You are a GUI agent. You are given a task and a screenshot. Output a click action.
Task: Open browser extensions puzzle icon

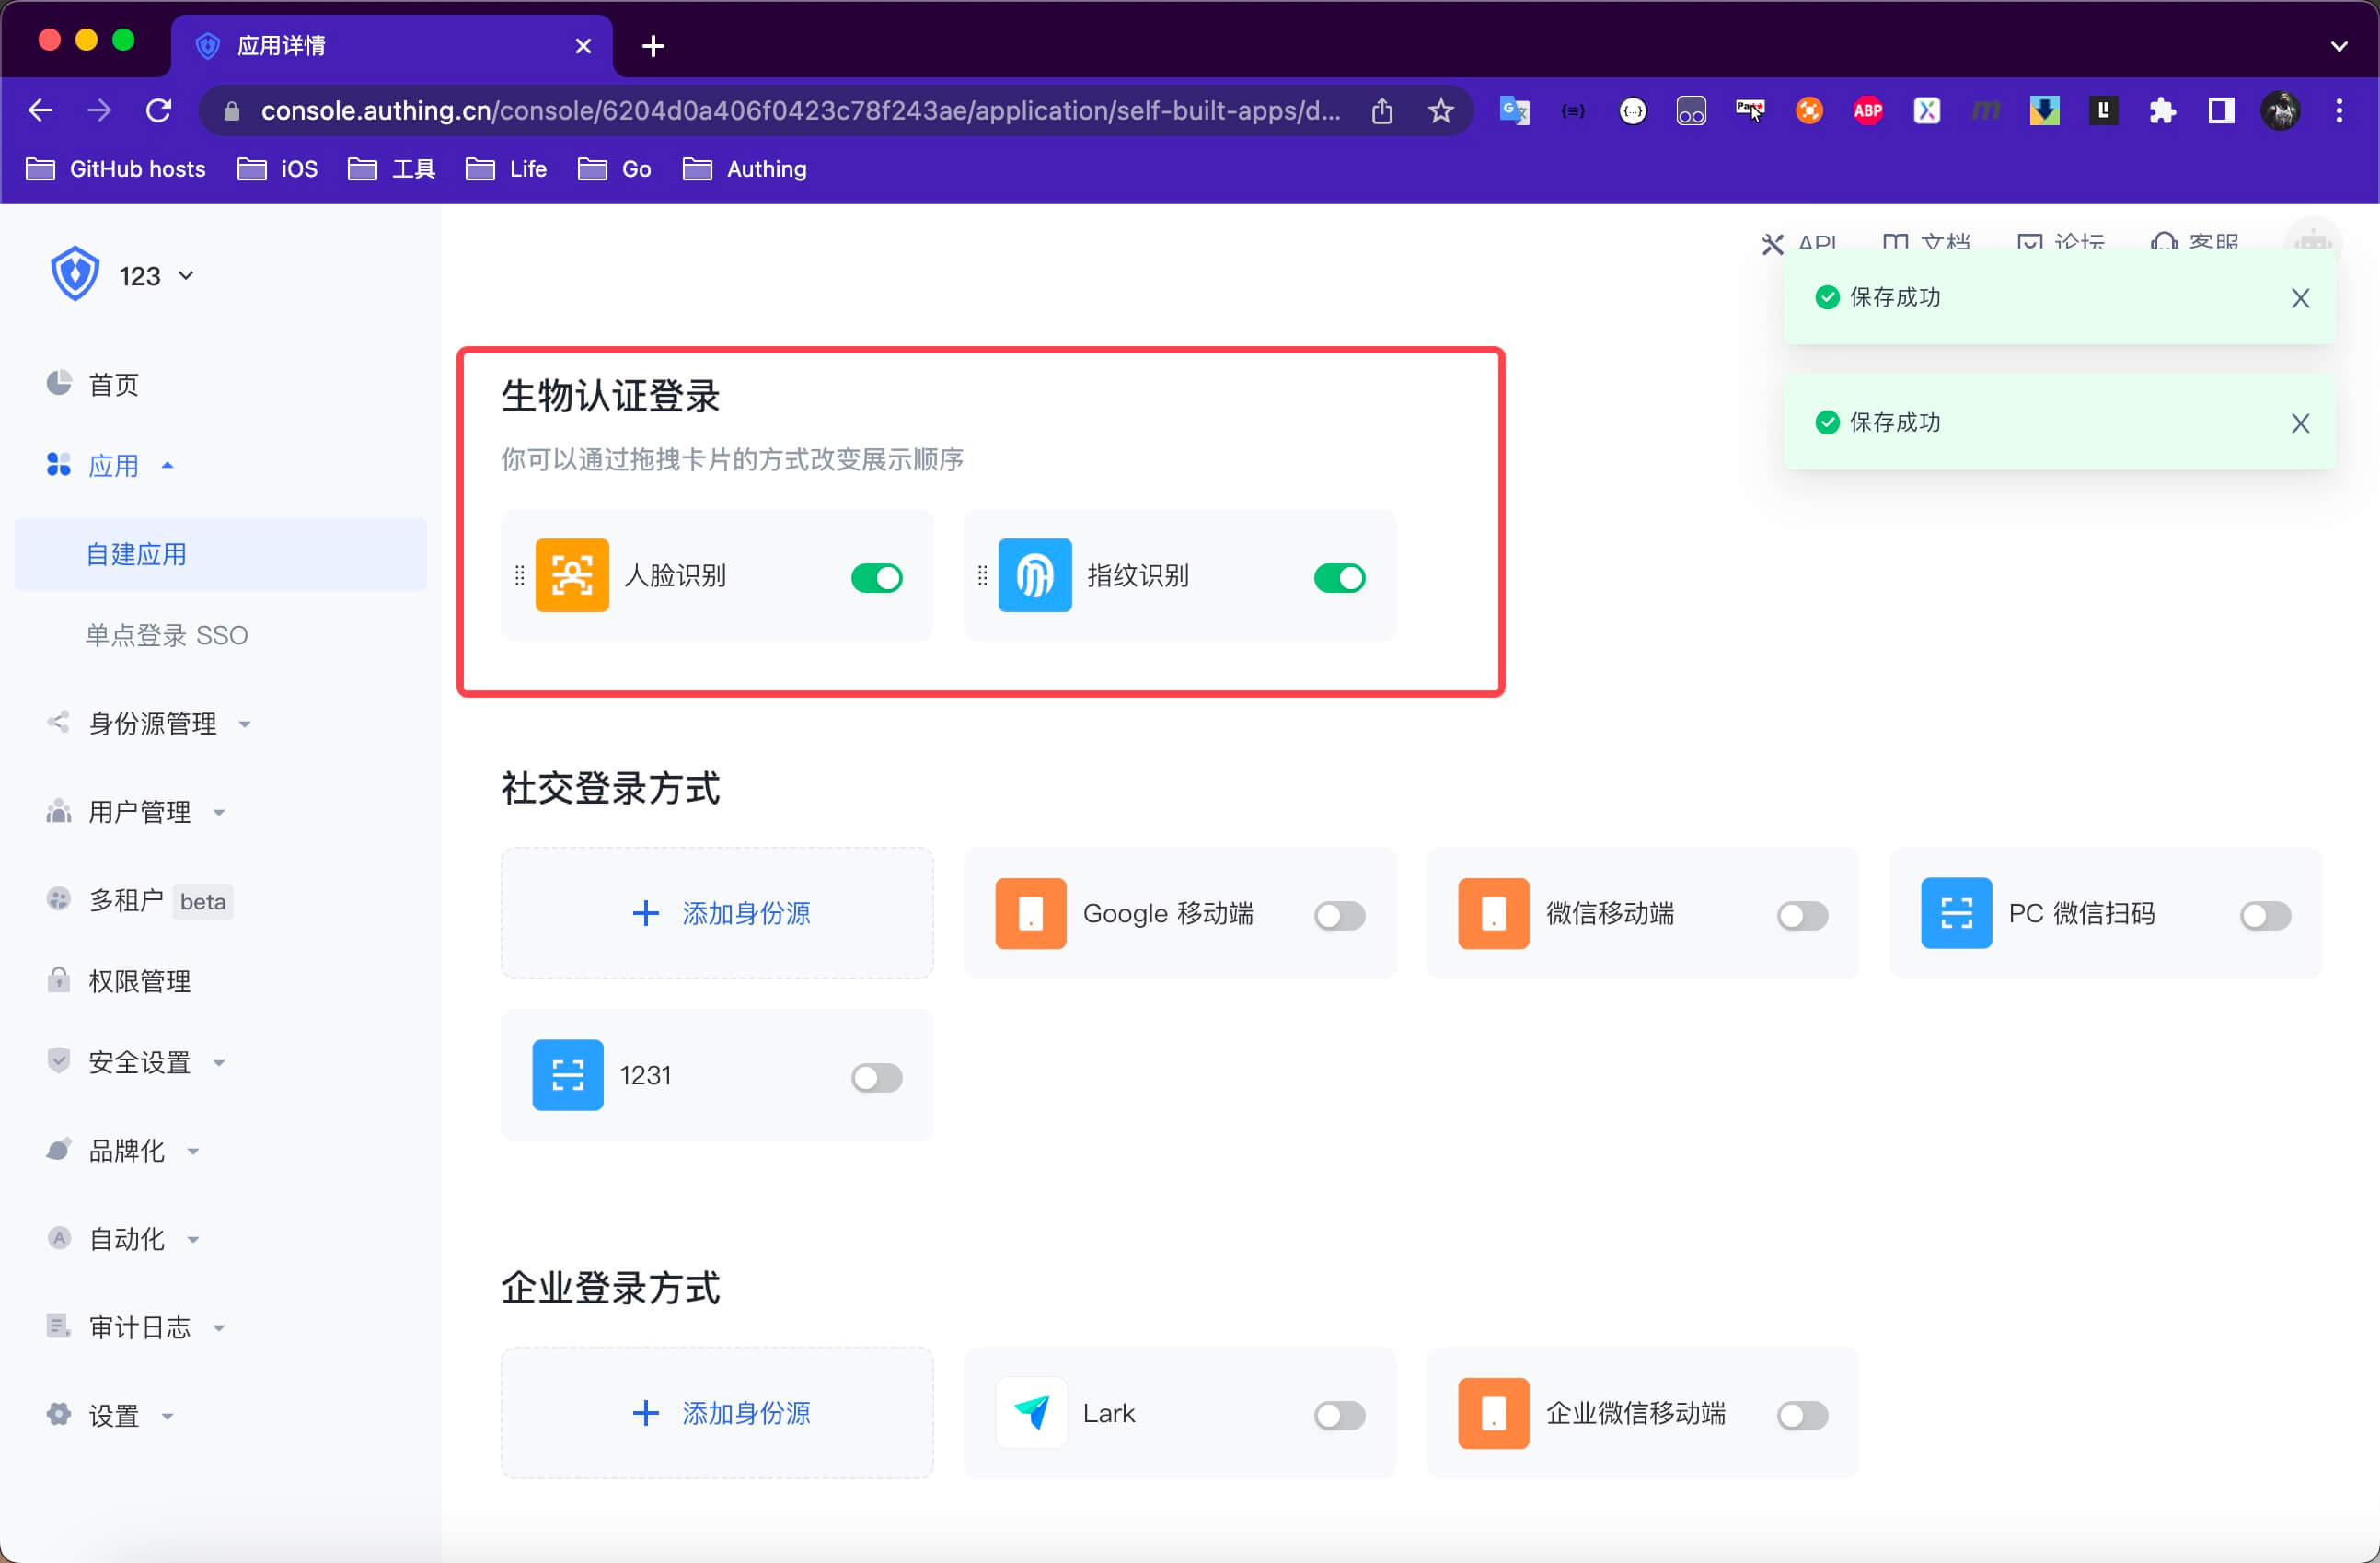pos(2162,110)
